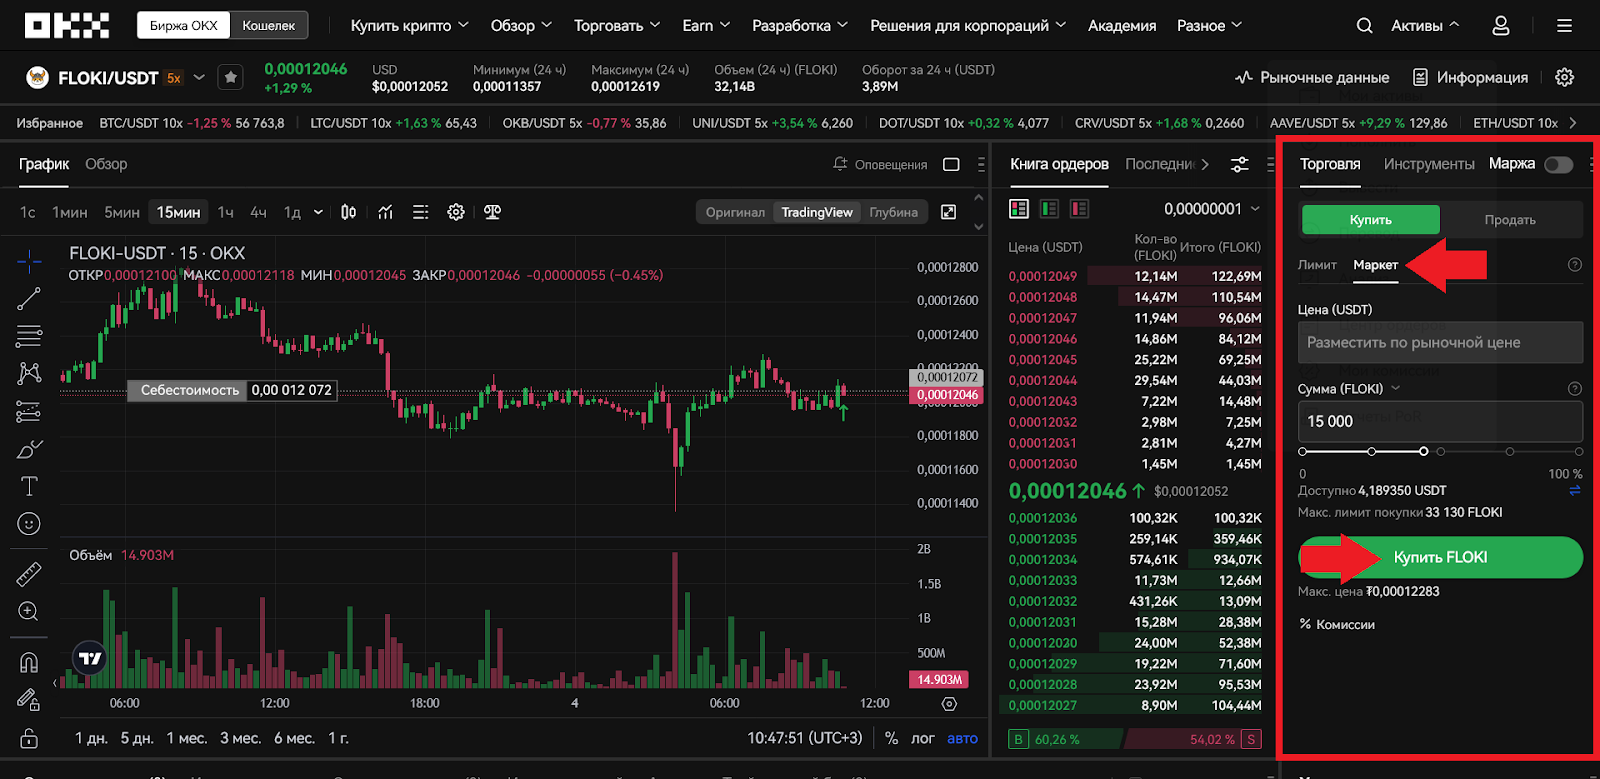Screen dimensions: 1600x779
Task: Expand more timeframes dropdown after 1д
Action: (x=318, y=212)
